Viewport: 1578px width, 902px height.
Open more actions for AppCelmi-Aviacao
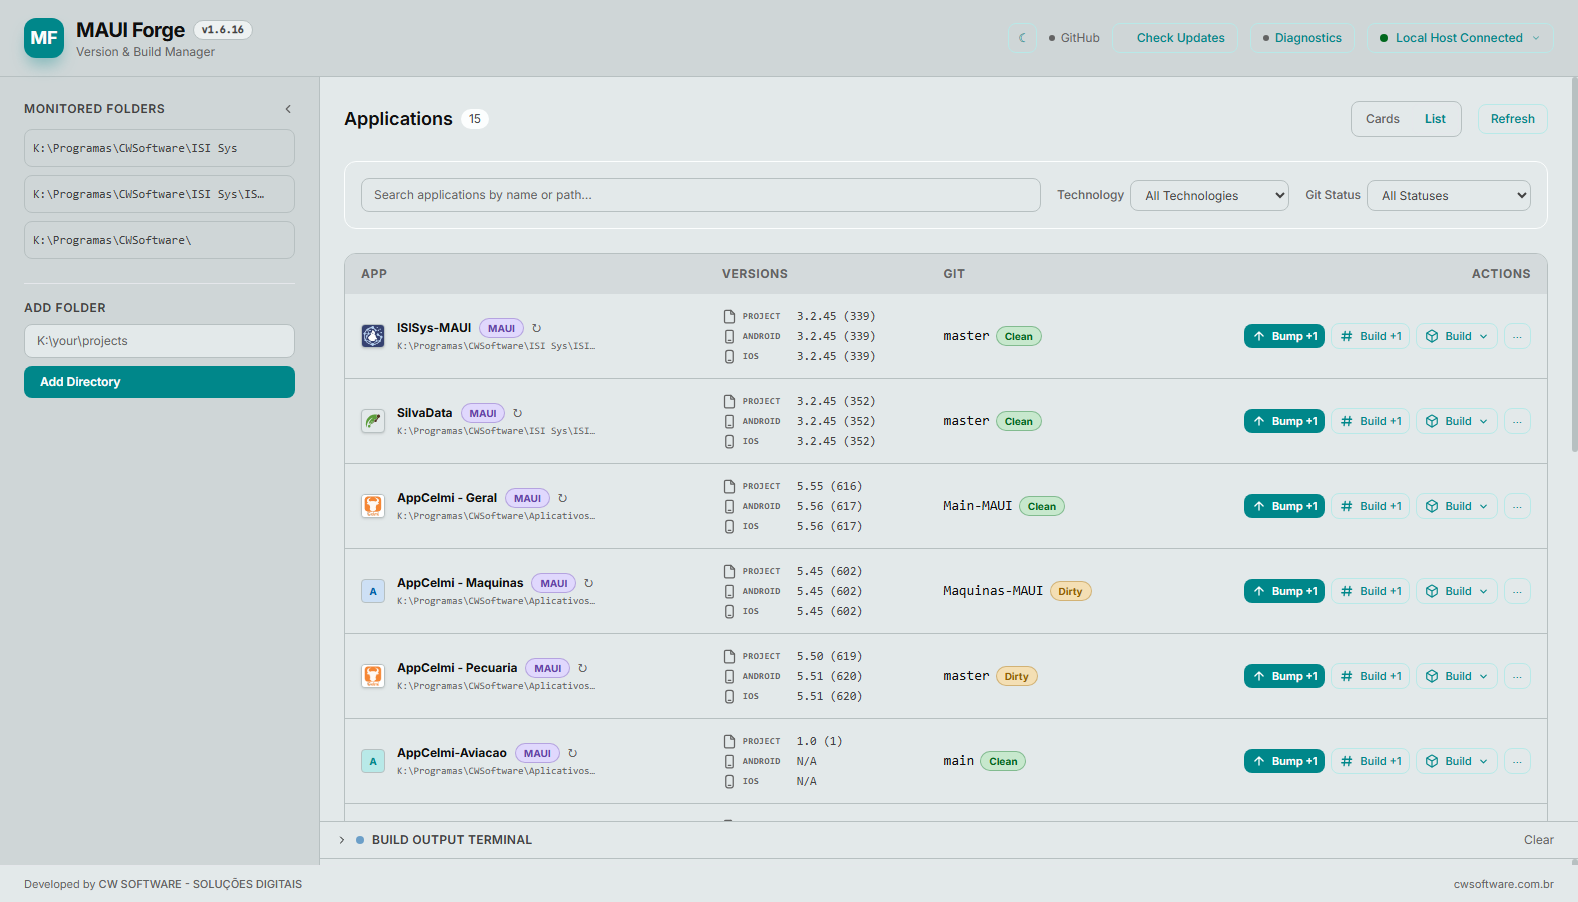point(1517,761)
